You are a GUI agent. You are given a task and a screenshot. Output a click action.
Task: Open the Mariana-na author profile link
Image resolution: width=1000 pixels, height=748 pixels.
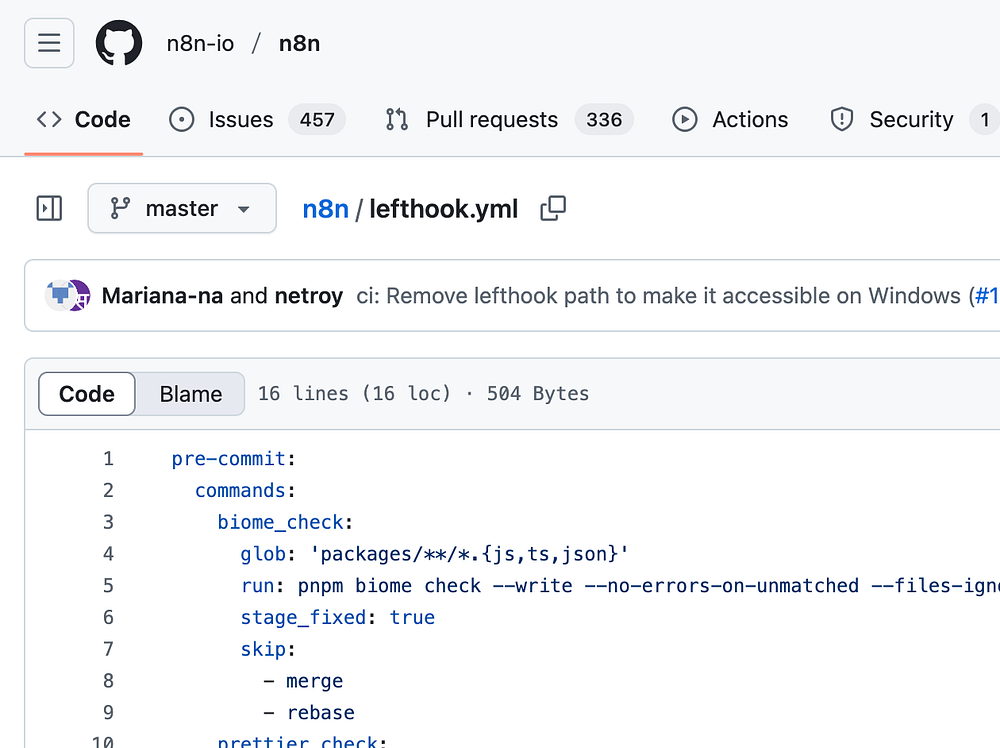[162, 295]
